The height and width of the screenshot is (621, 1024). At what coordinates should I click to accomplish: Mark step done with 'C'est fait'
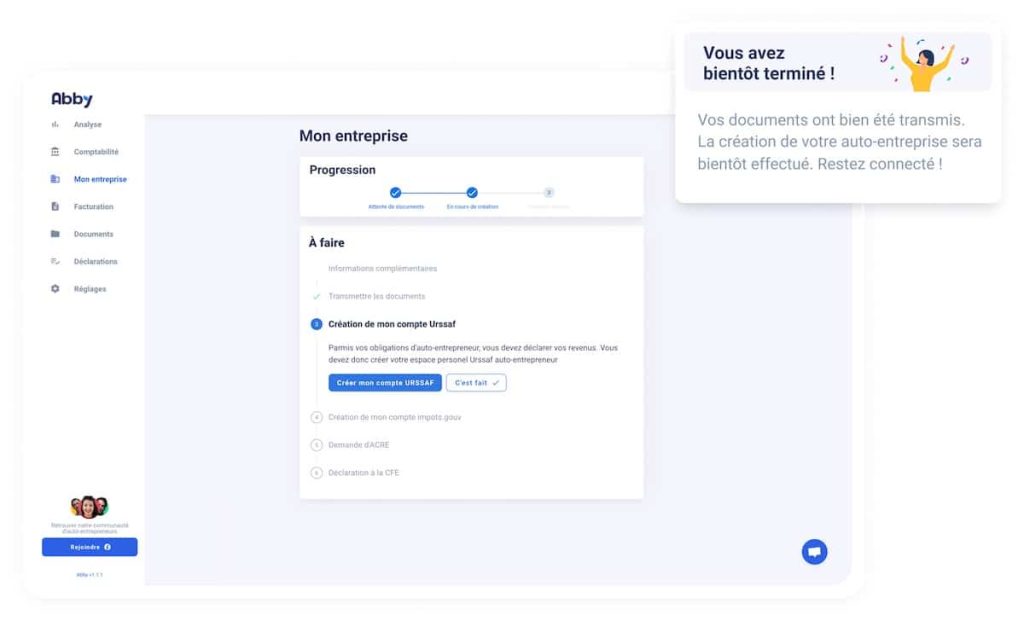(x=476, y=383)
